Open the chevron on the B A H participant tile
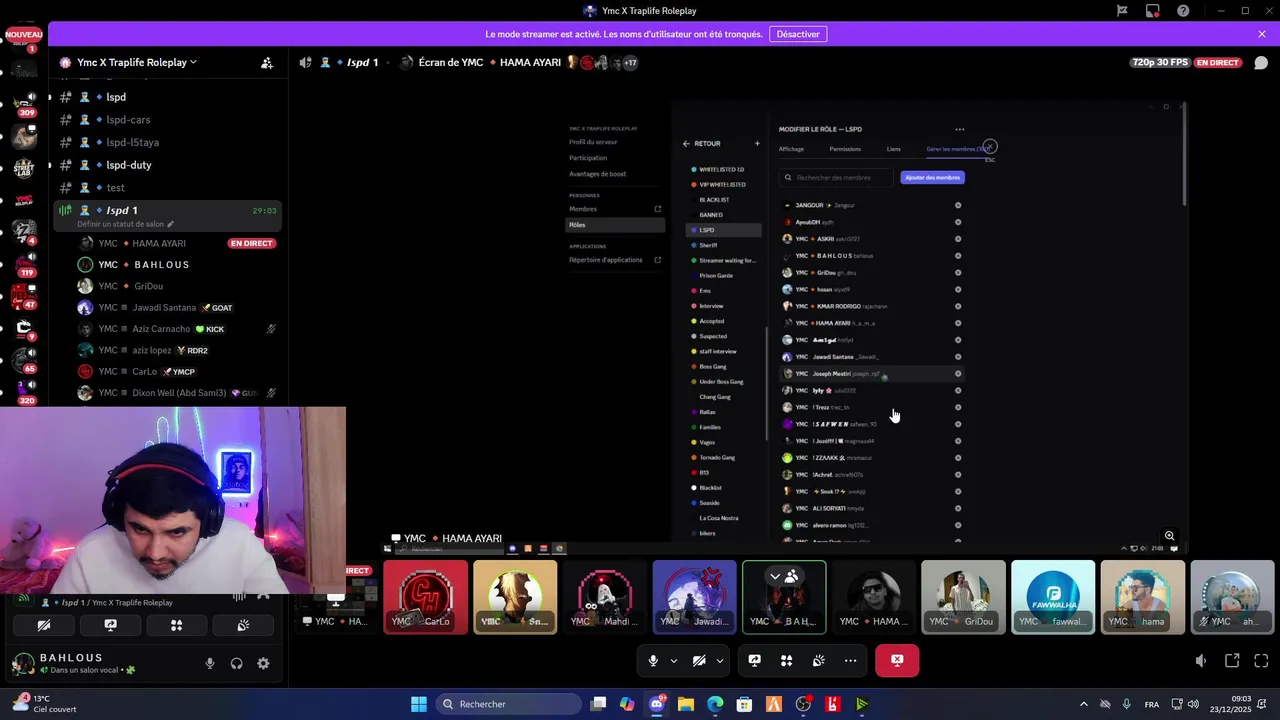 775,576
